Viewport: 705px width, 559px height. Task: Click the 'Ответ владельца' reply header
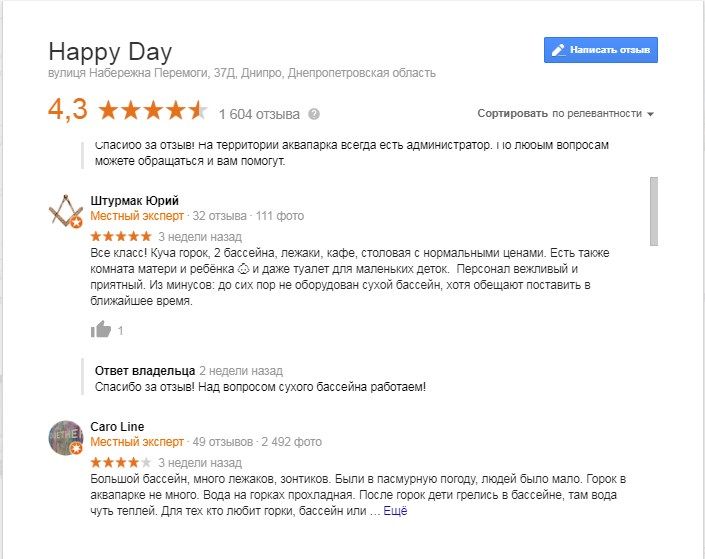click(144, 370)
